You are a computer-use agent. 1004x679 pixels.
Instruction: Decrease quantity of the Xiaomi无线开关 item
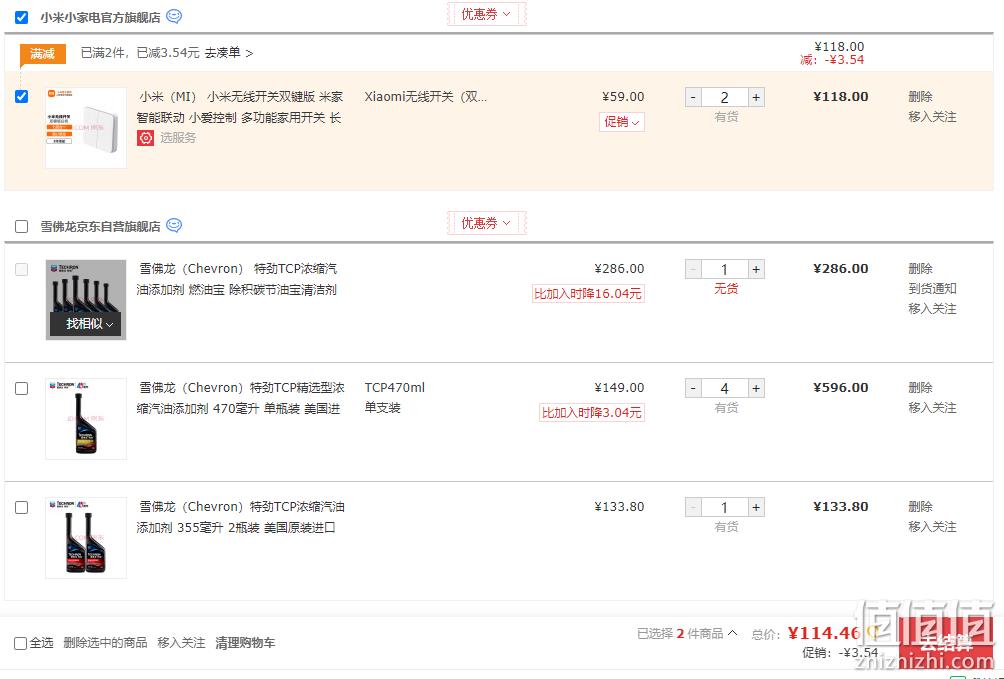[693, 97]
